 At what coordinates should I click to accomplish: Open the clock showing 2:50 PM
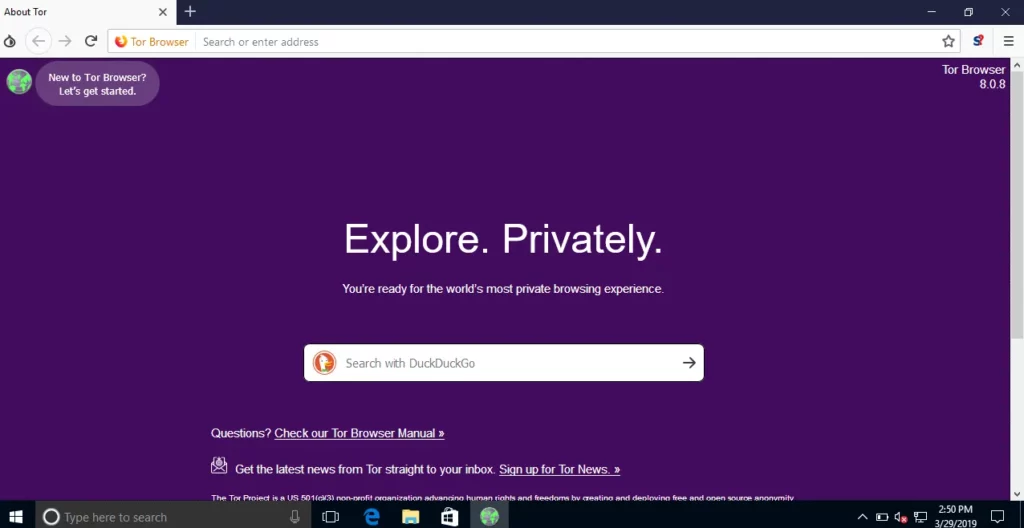(x=955, y=517)
